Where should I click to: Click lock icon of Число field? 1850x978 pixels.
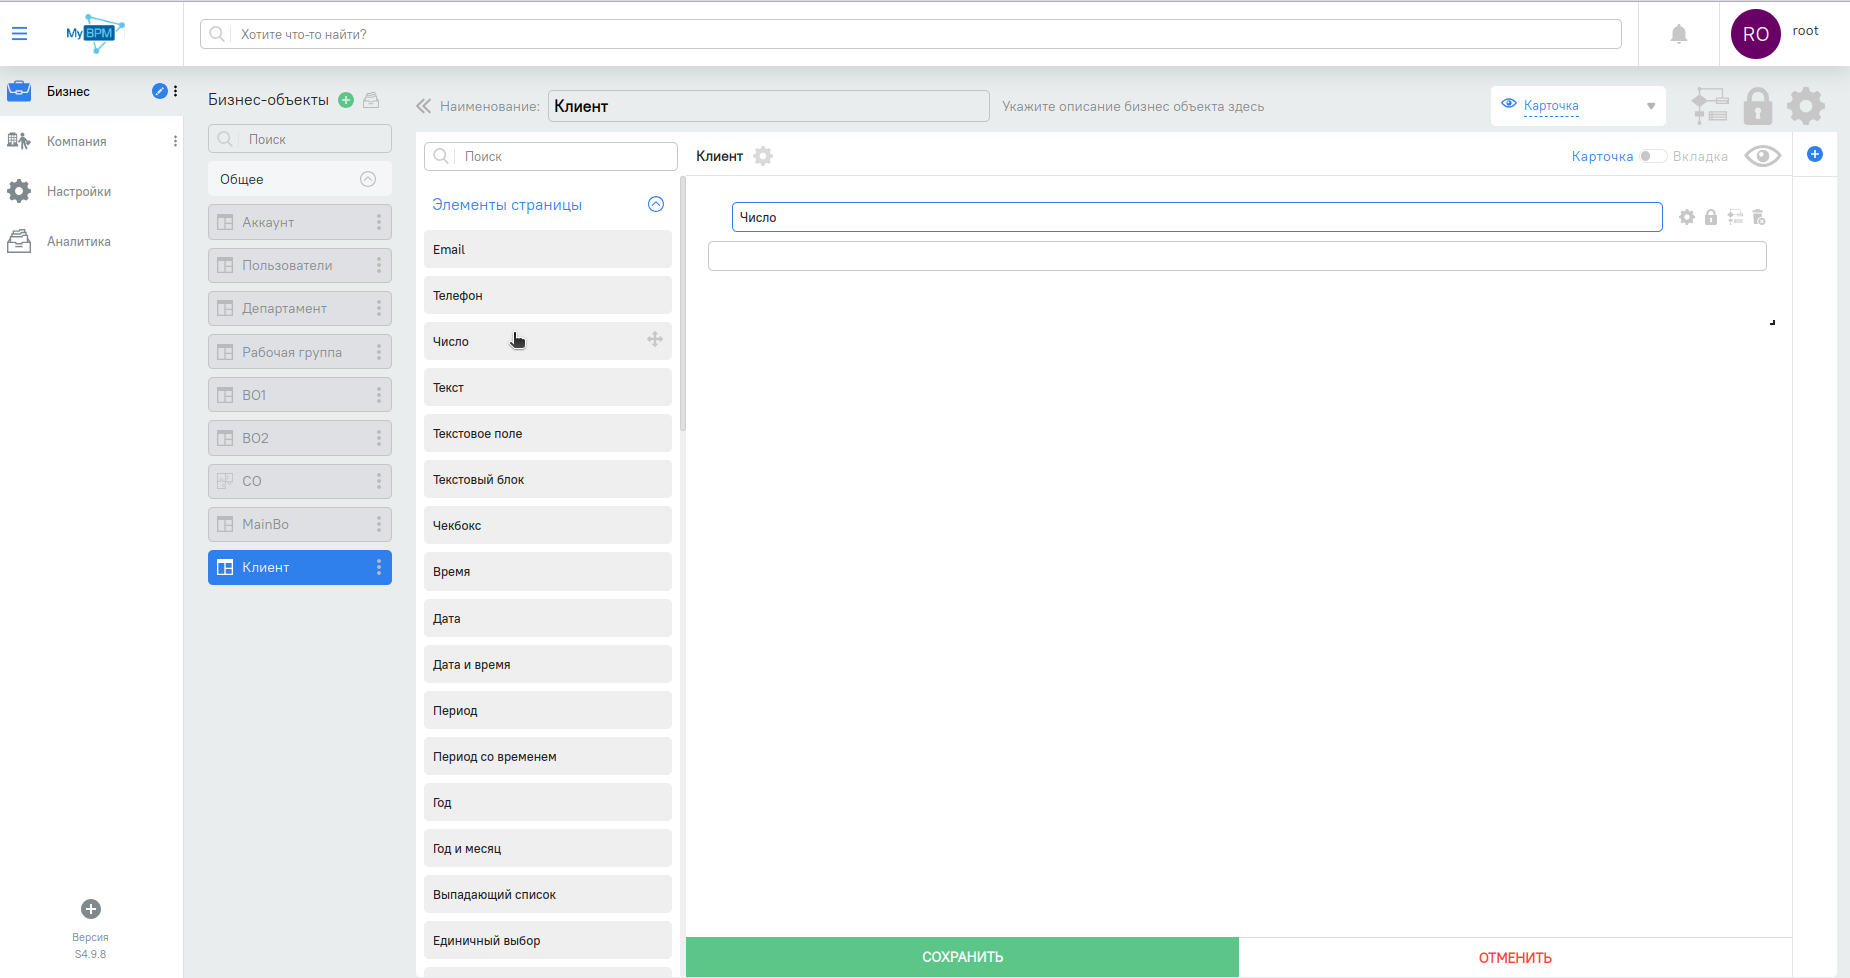pos(1711,217)
